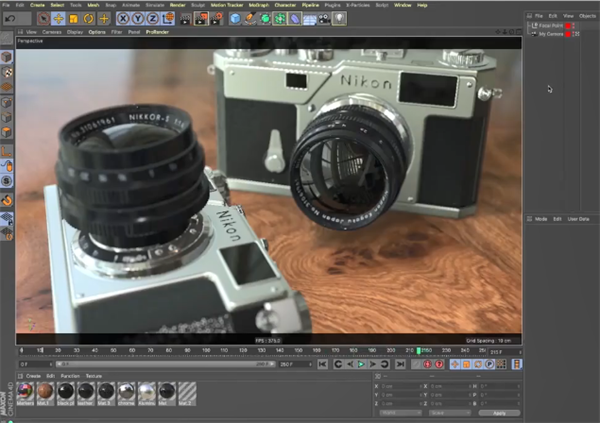The height and width of the screenshot is (423, 600).
Task: Open the Render menu
Action: 177,5
